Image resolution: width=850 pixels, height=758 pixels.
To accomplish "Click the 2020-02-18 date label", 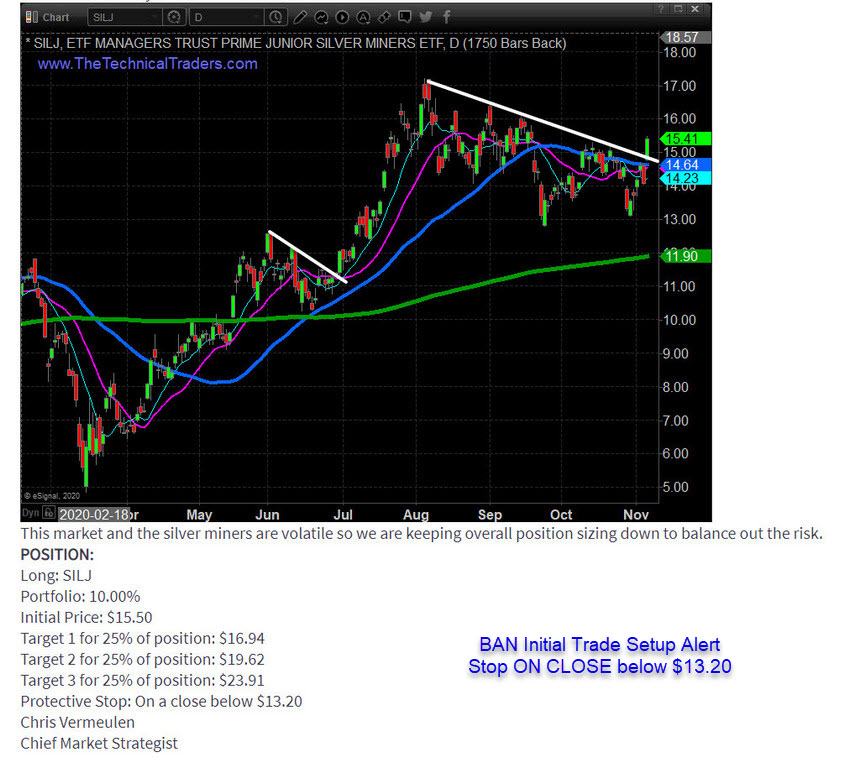I will click(x=94, y=514).
